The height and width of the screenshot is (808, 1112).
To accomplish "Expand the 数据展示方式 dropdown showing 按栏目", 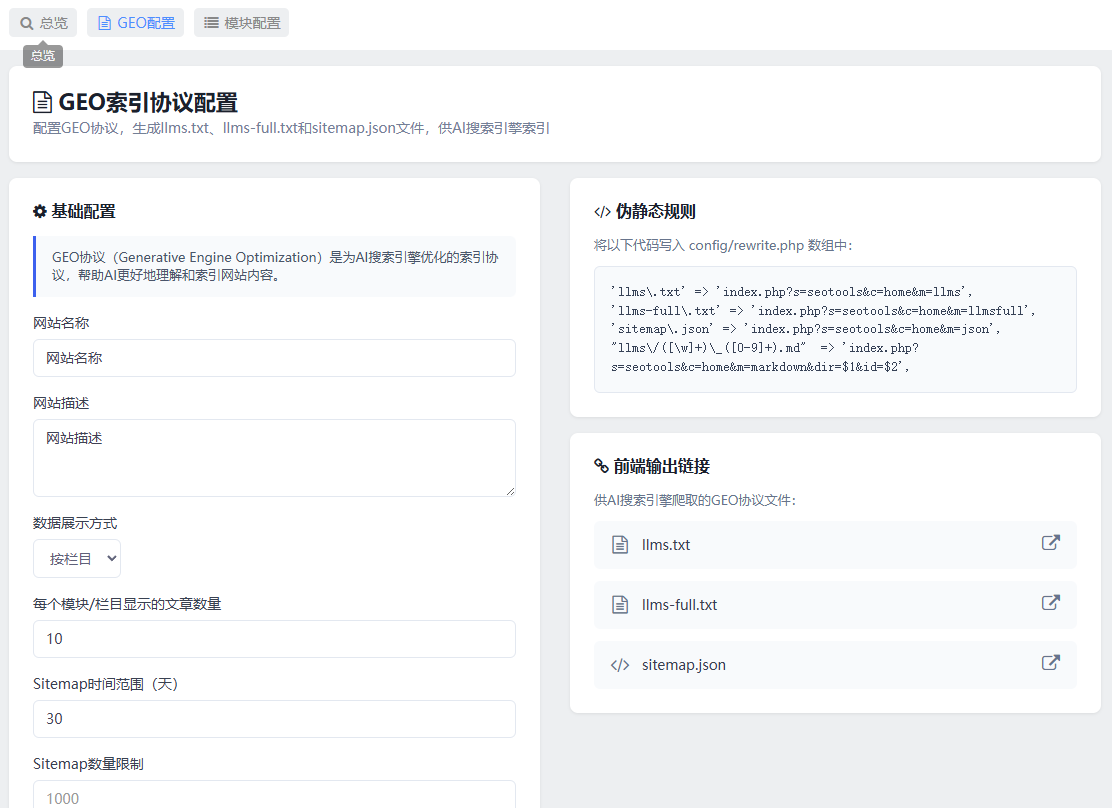I will coord(77,559).
